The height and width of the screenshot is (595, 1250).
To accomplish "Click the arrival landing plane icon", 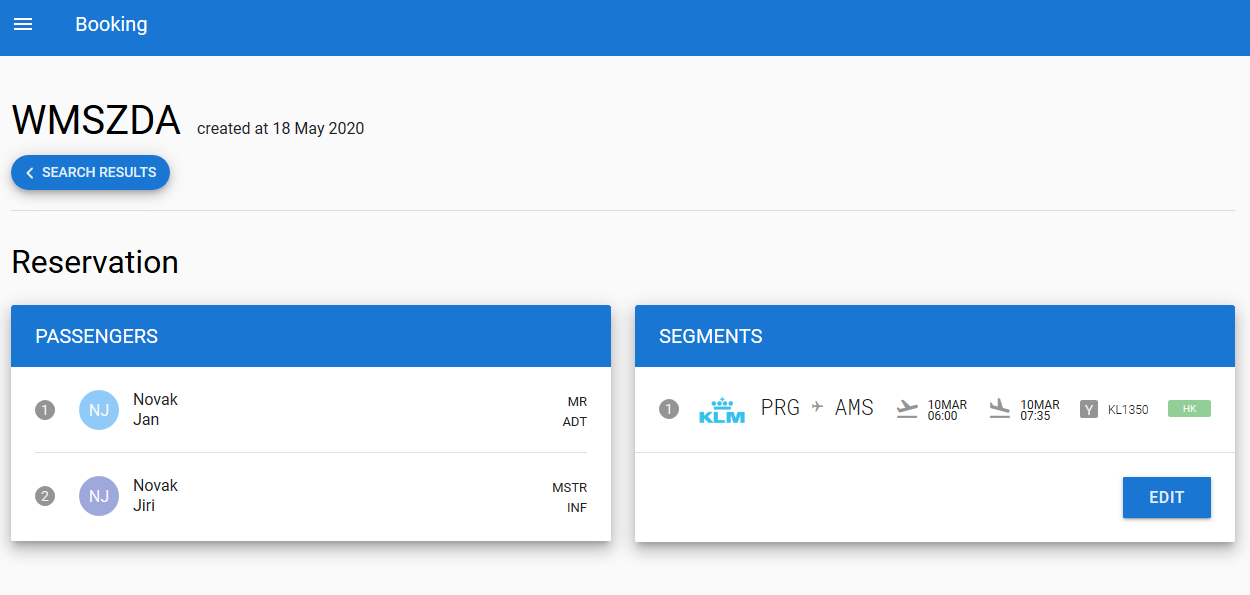I will tap(999, 409).
